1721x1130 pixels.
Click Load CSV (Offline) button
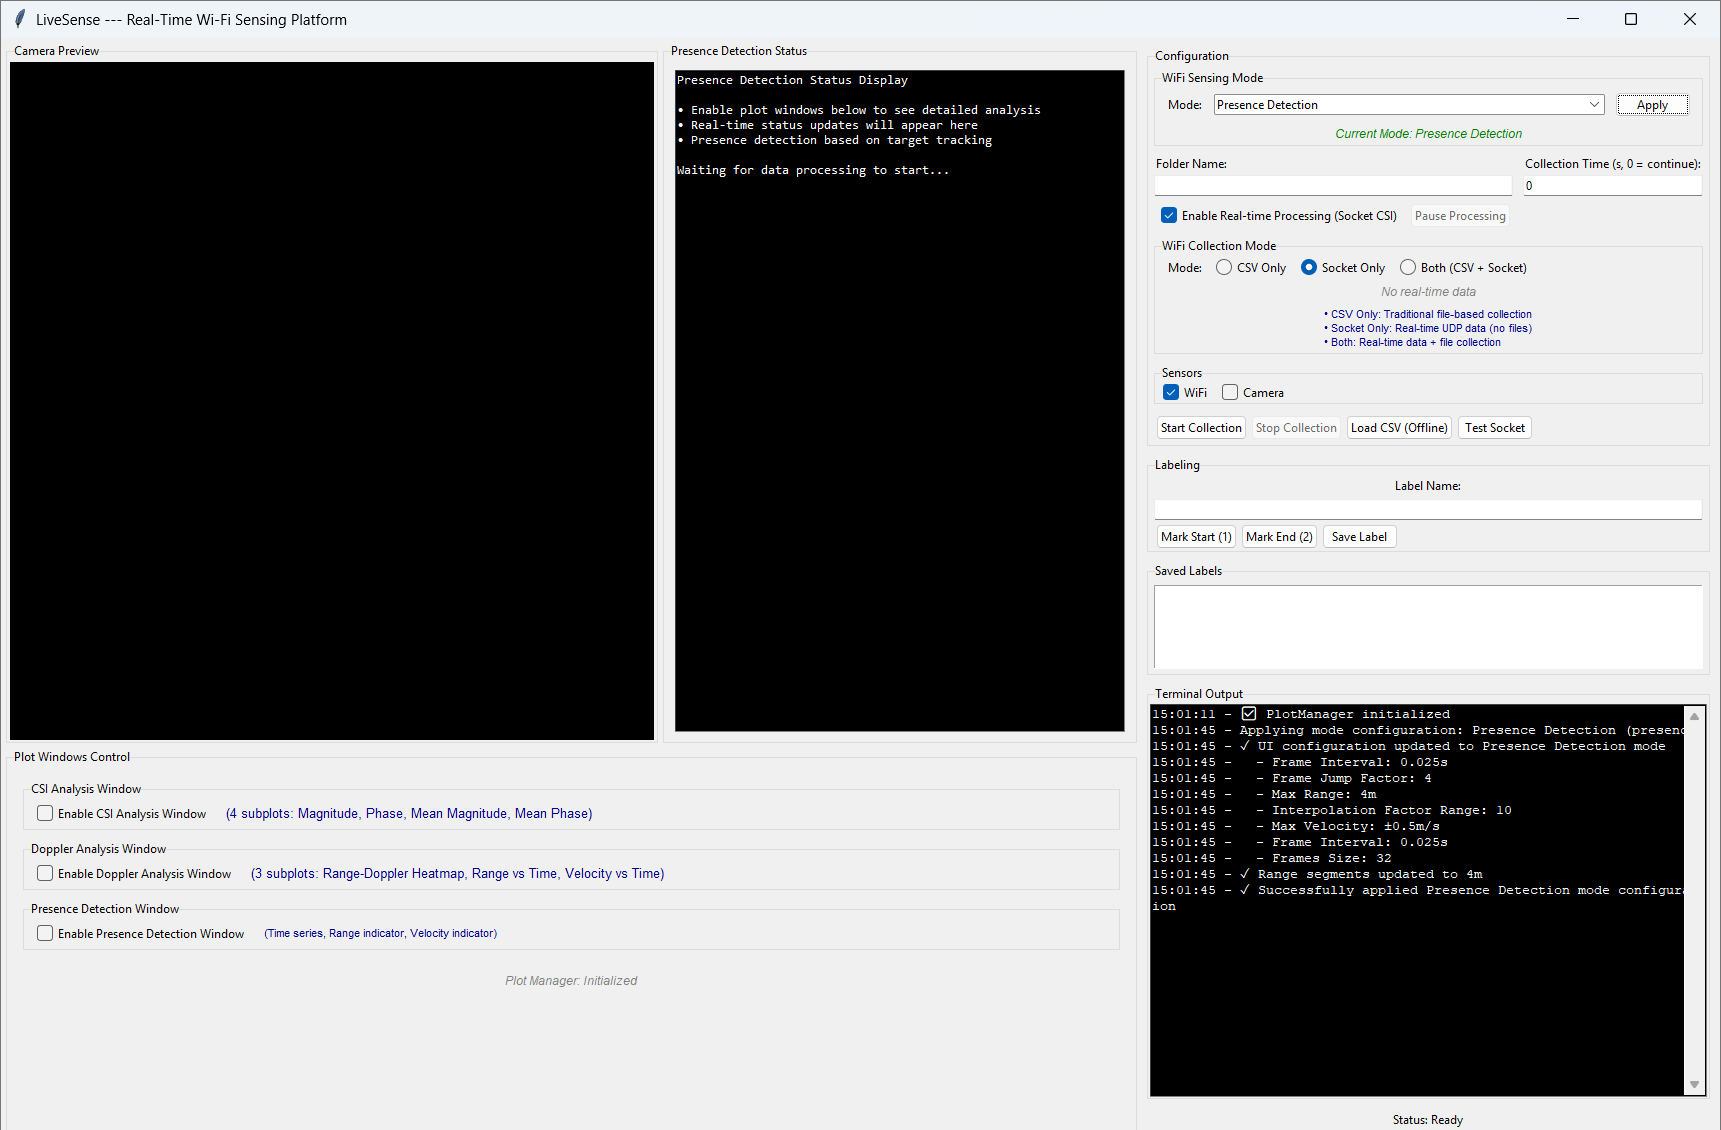pyautogui.click(x=1399, y=428)
